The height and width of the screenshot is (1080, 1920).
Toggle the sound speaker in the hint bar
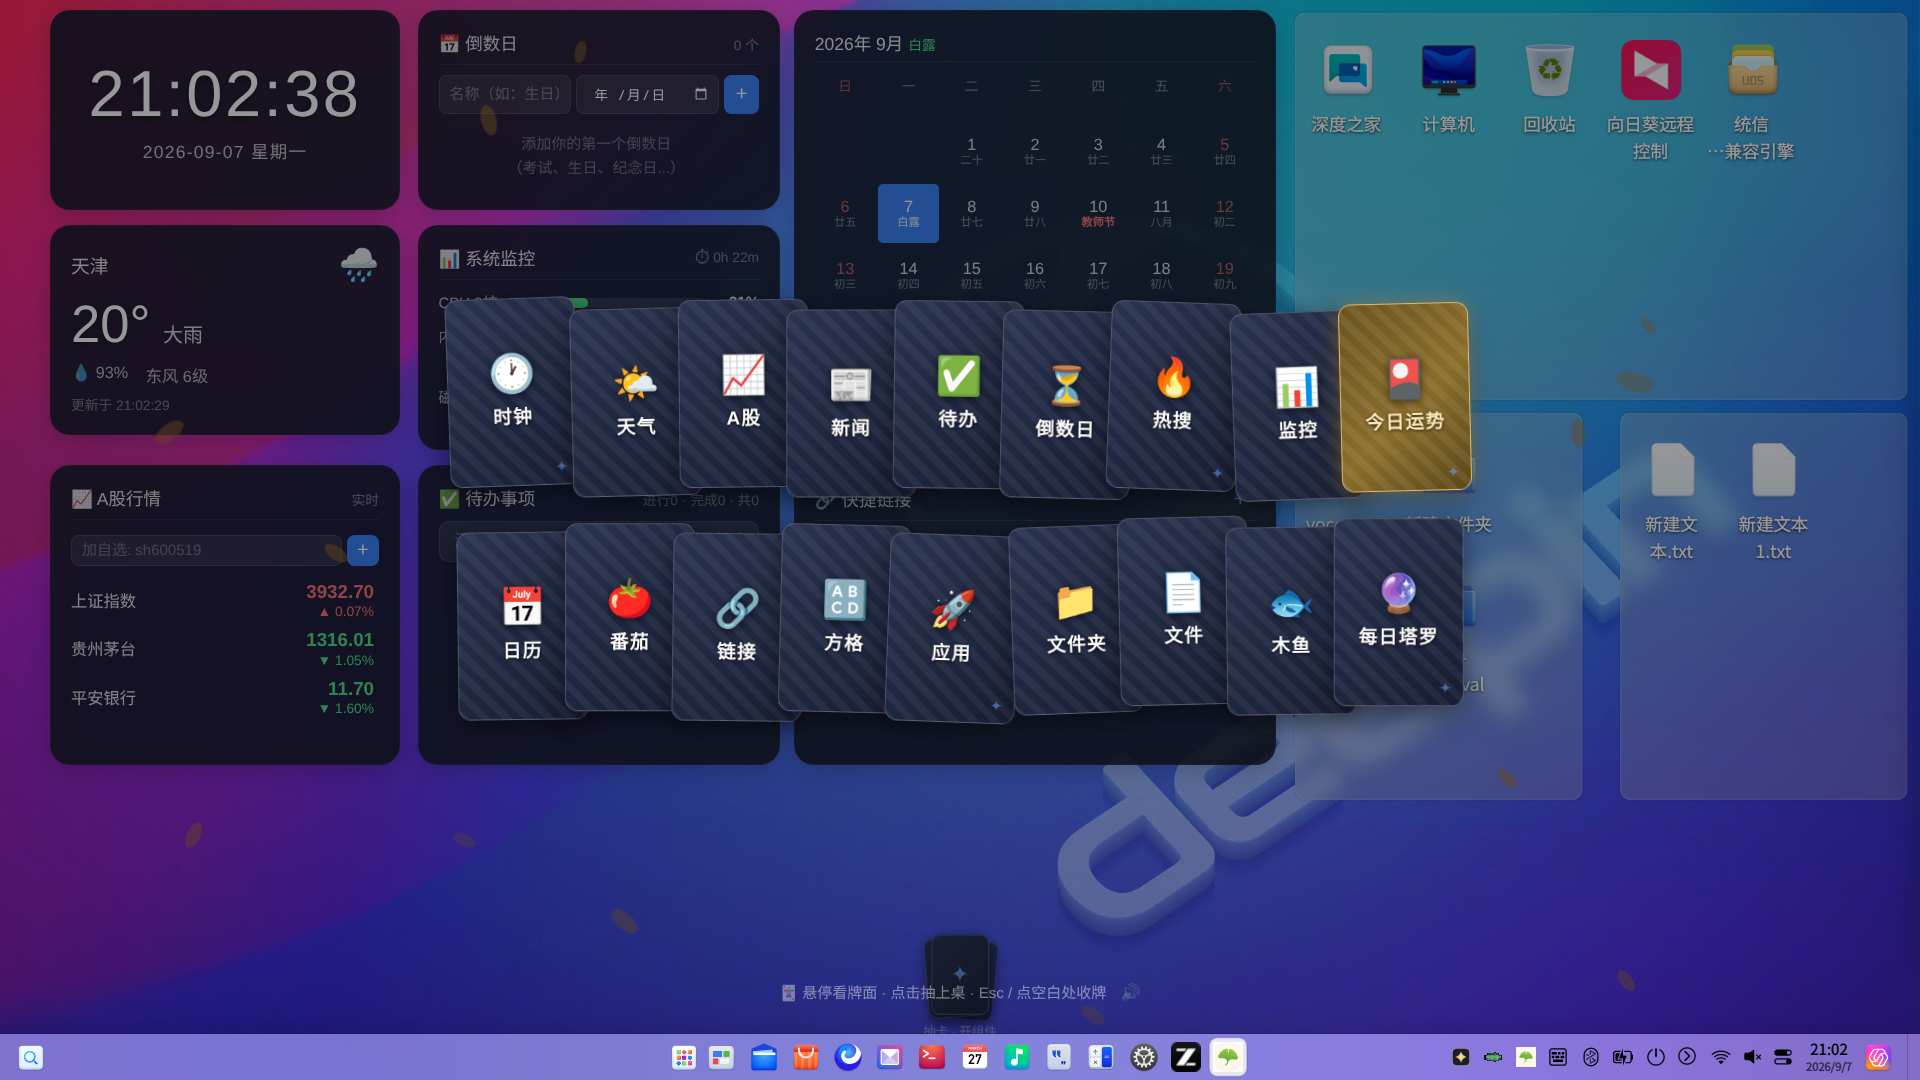tap(1130, 992)
